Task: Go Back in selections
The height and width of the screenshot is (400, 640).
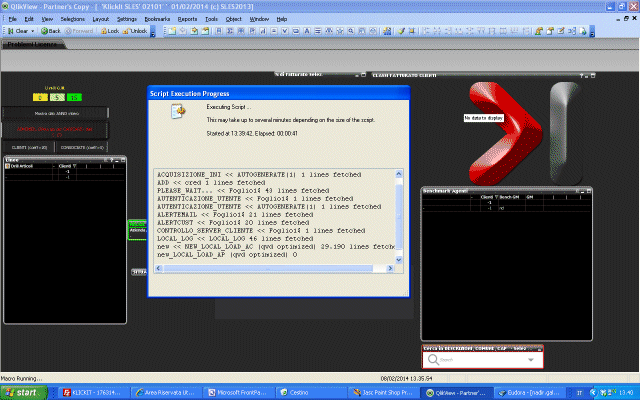Action: [x=51, y=31]
